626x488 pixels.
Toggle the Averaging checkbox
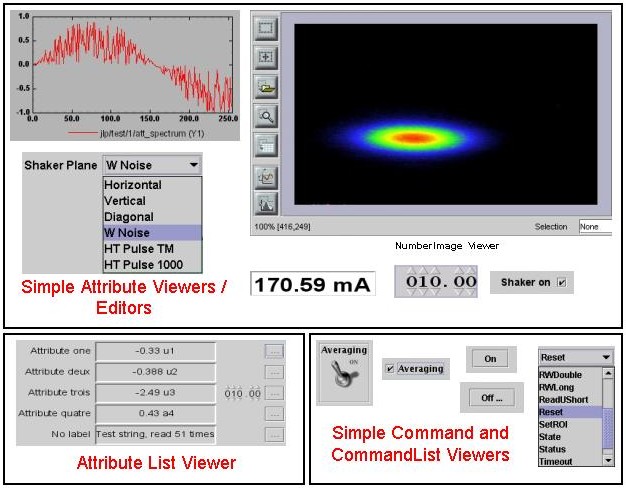coord(390,369)
